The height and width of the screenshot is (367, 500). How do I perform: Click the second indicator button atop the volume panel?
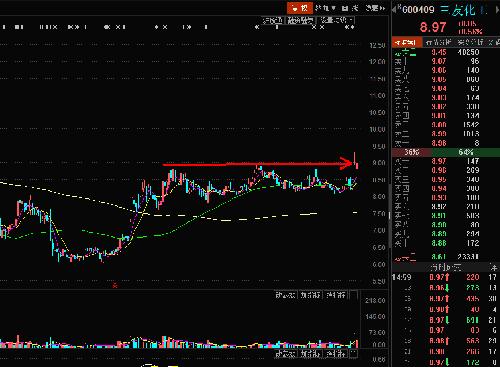pyautogui.click(x=310, y=295)
